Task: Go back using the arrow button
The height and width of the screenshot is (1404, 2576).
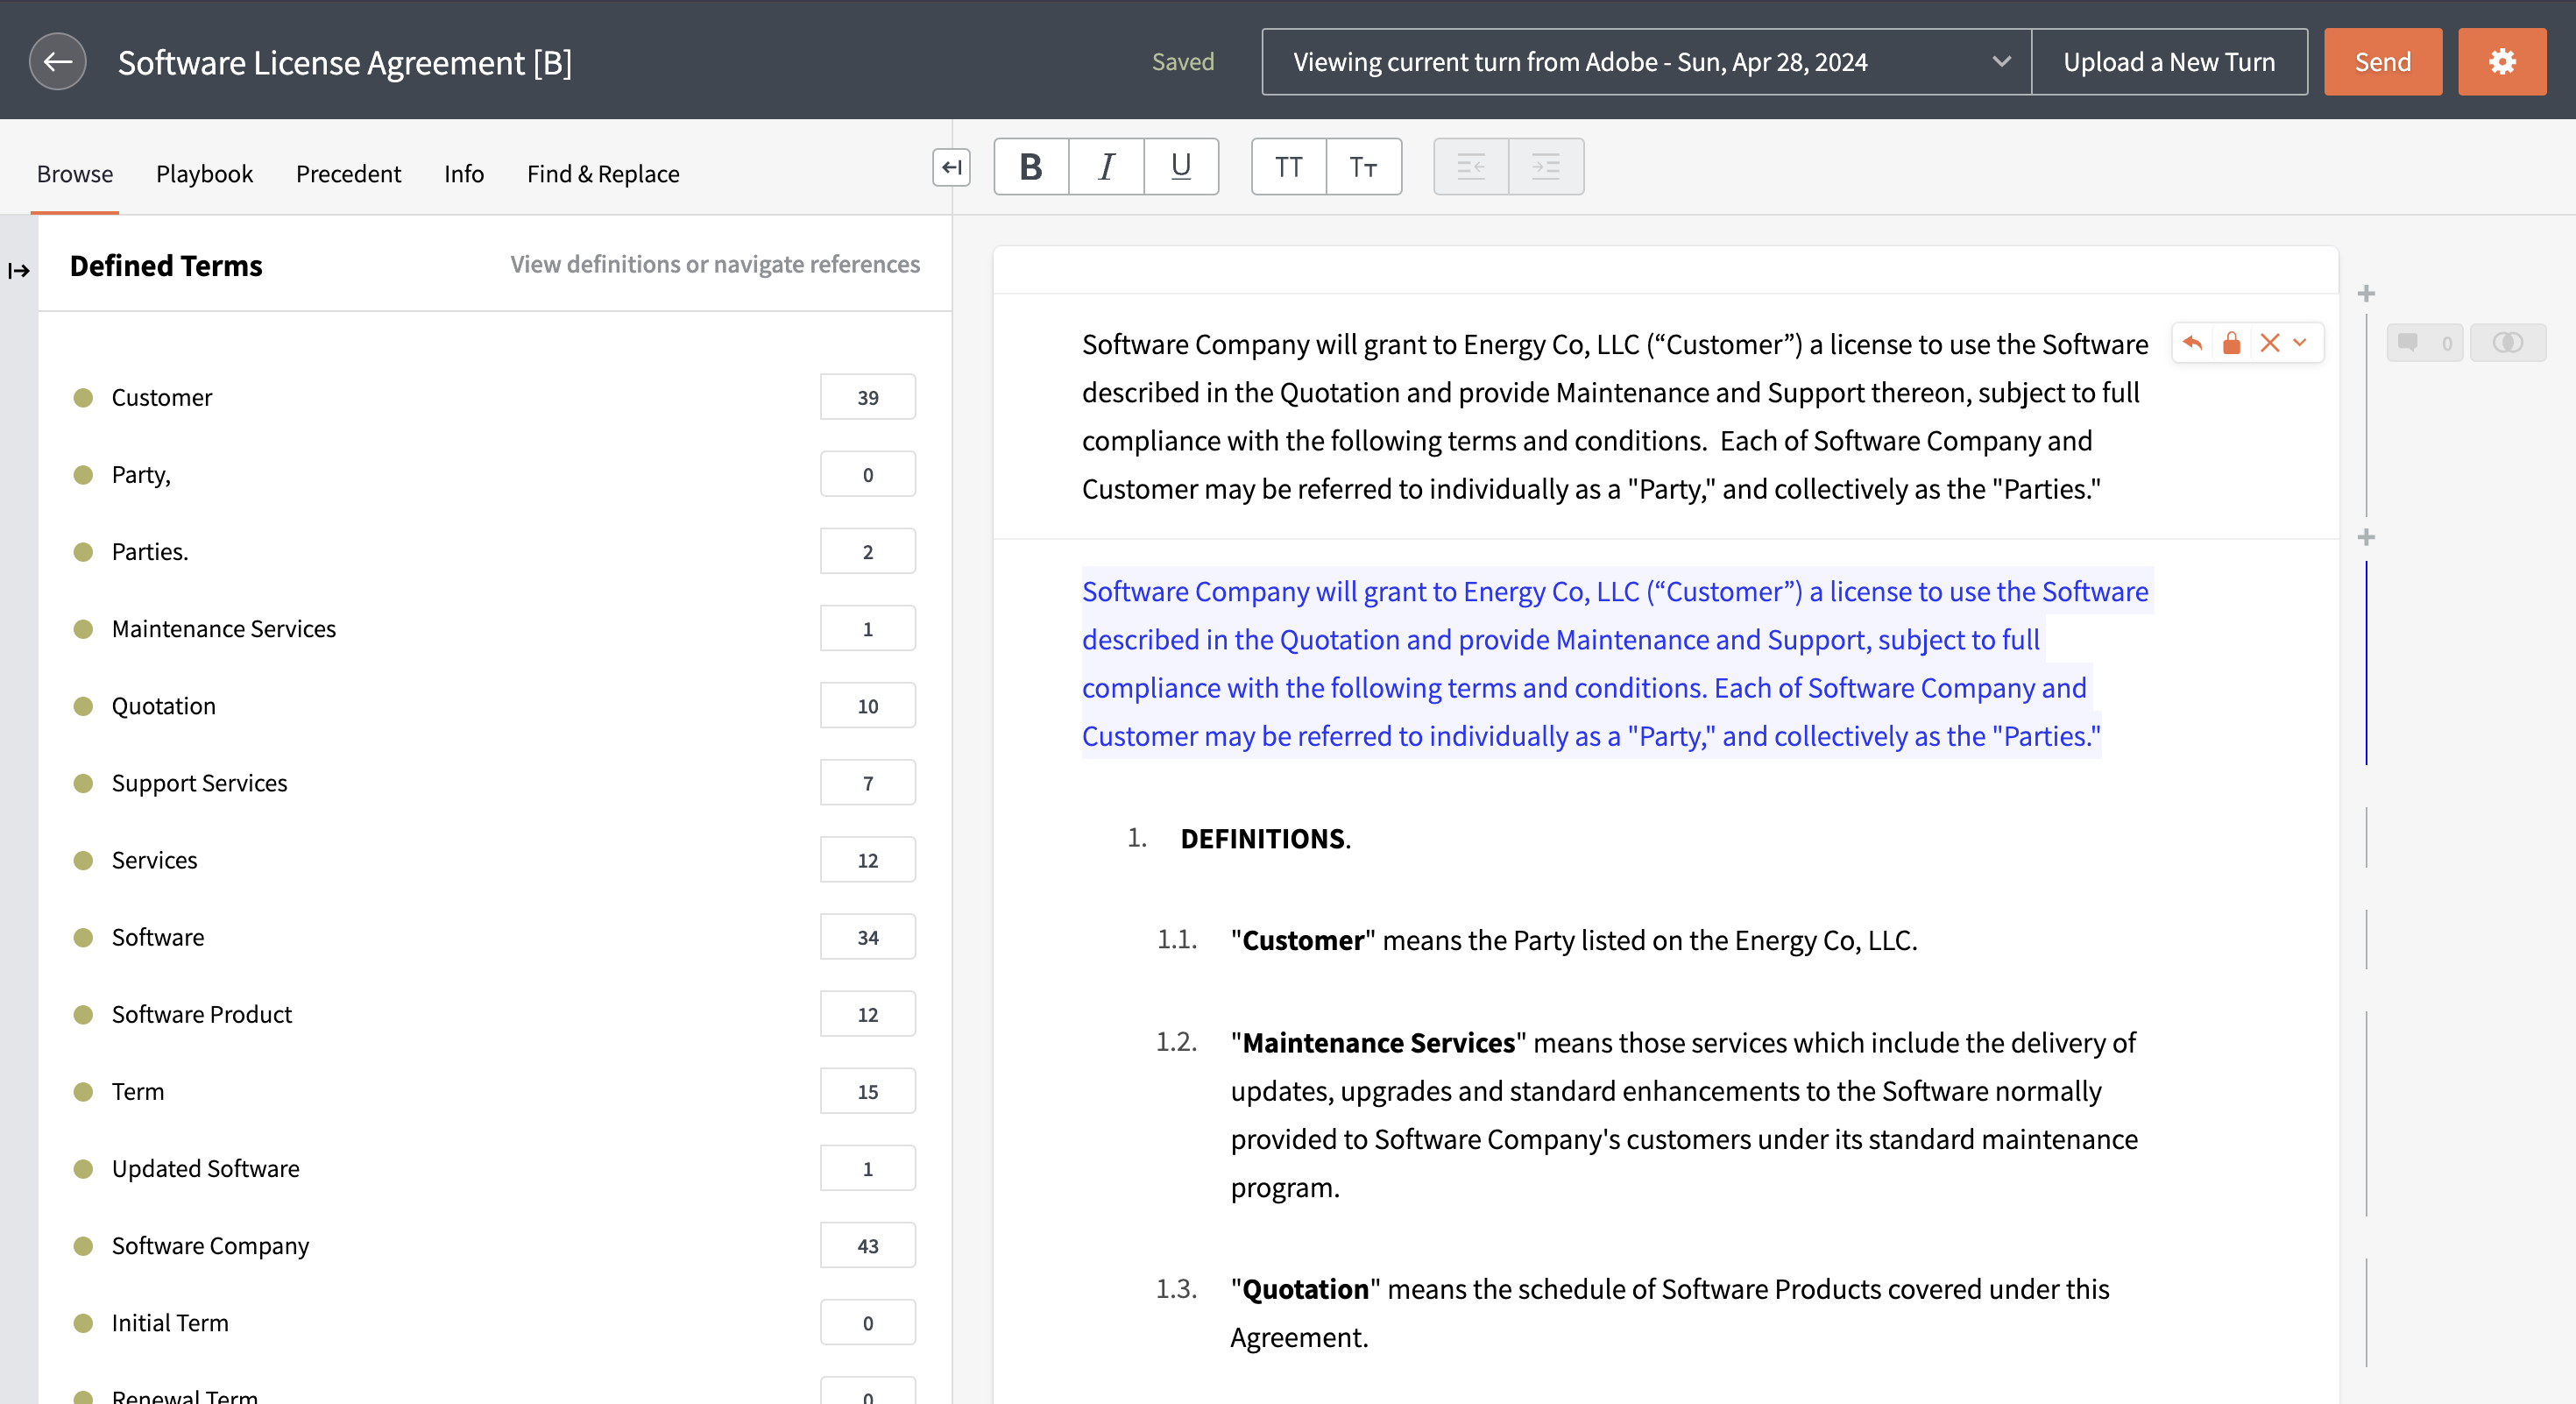Action: (58, 62)
